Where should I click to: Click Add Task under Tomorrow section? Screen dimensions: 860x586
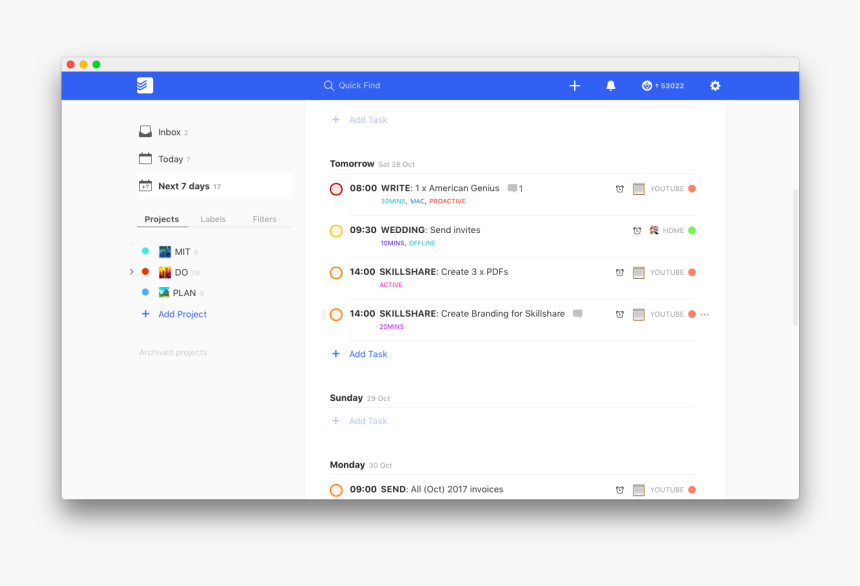coord(367,354)
